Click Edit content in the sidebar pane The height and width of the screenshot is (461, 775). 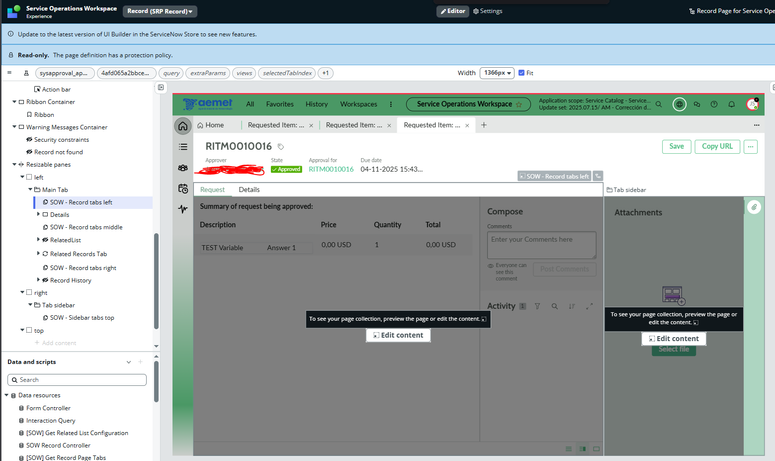tap(674, 338)
